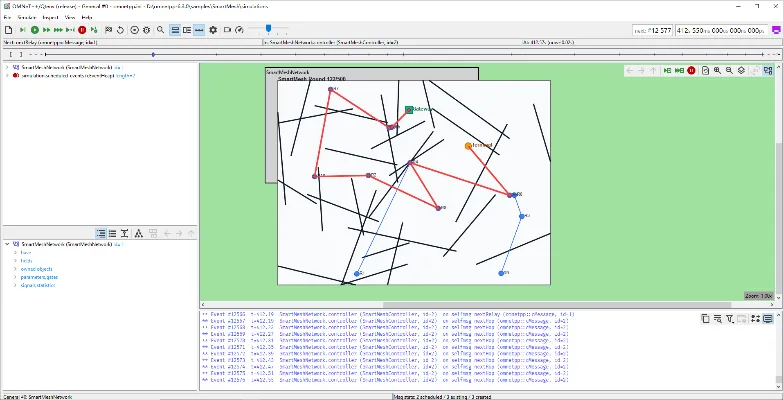Click the Debug Next Event icon
The width and height of the screenshot is (783, 400).
click(94, 30)
